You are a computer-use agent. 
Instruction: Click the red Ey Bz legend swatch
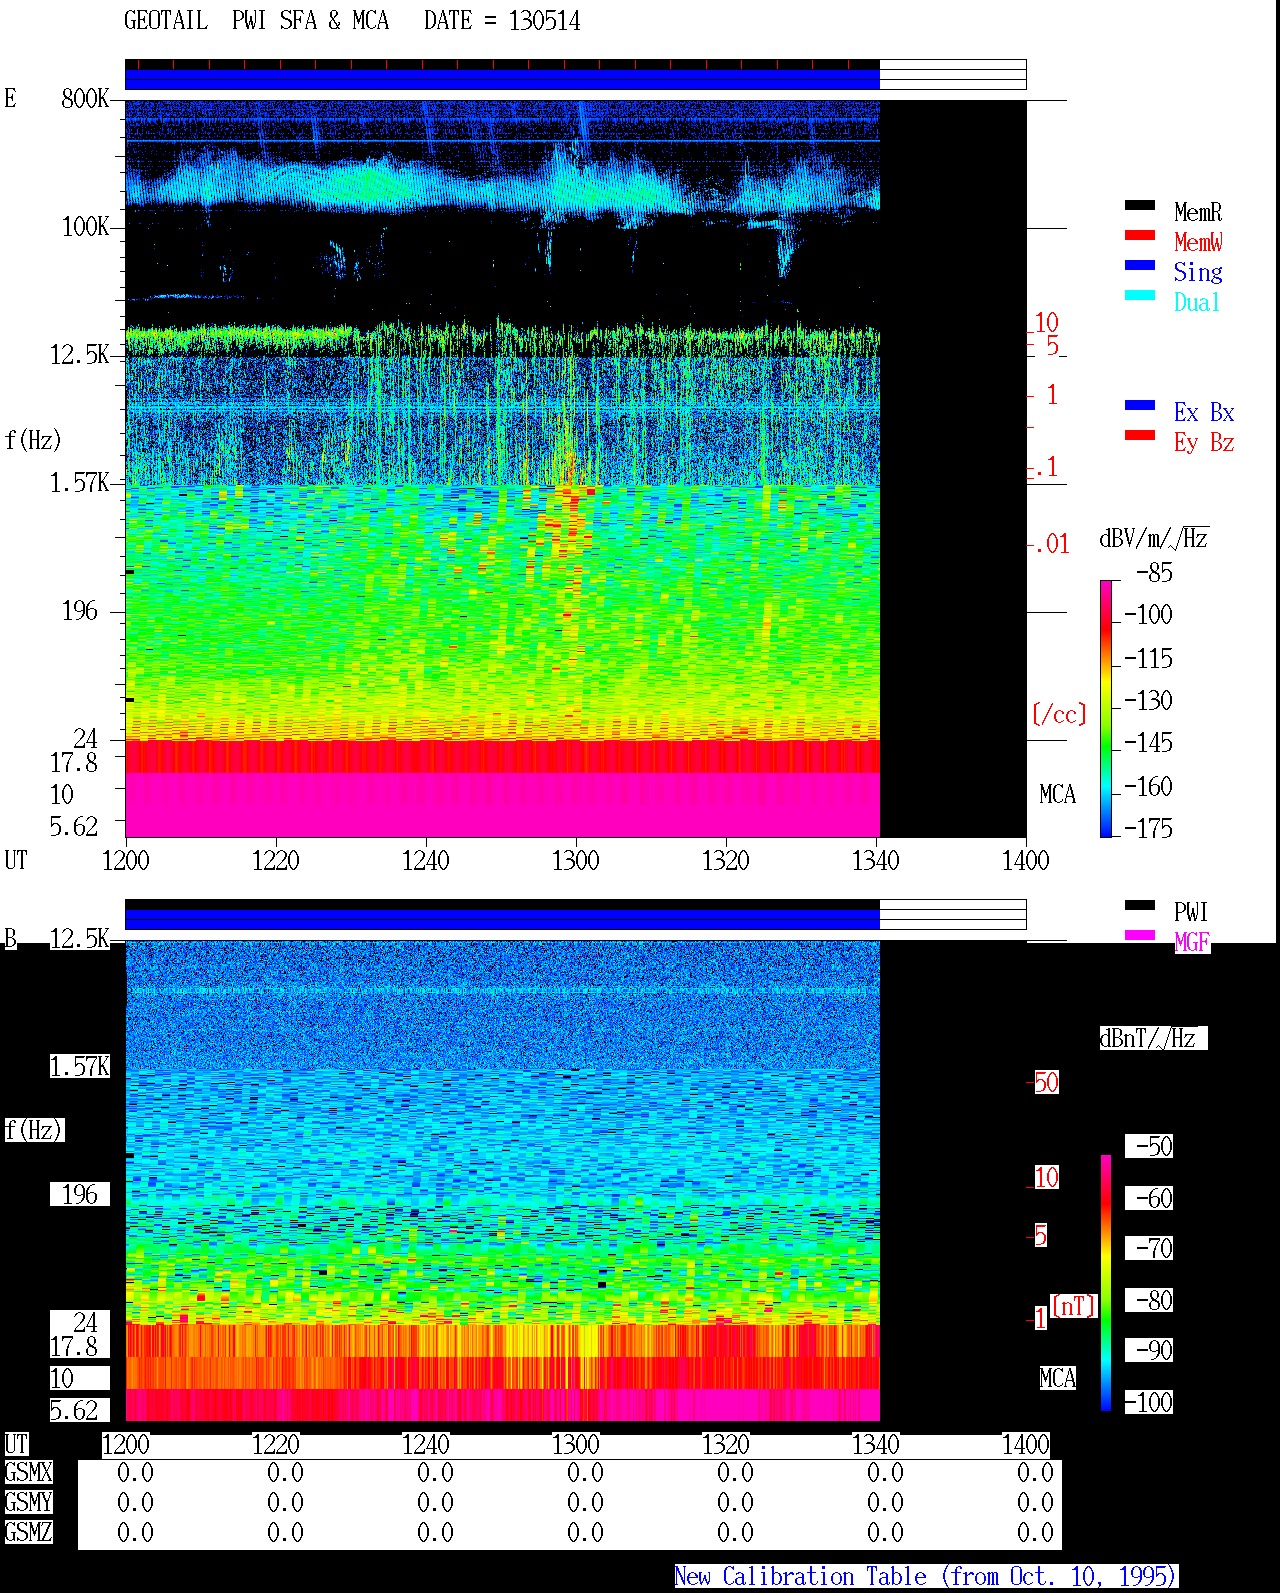pos(1140,436)
